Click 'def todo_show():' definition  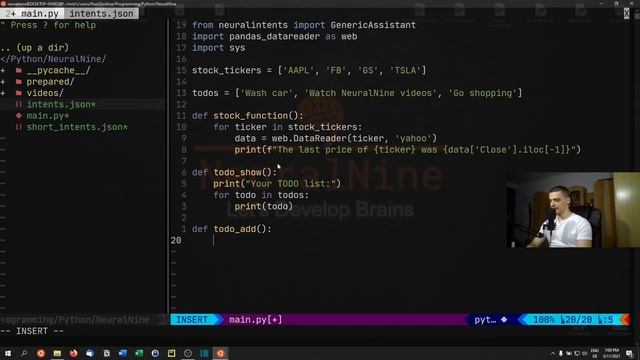click(234, 172)
